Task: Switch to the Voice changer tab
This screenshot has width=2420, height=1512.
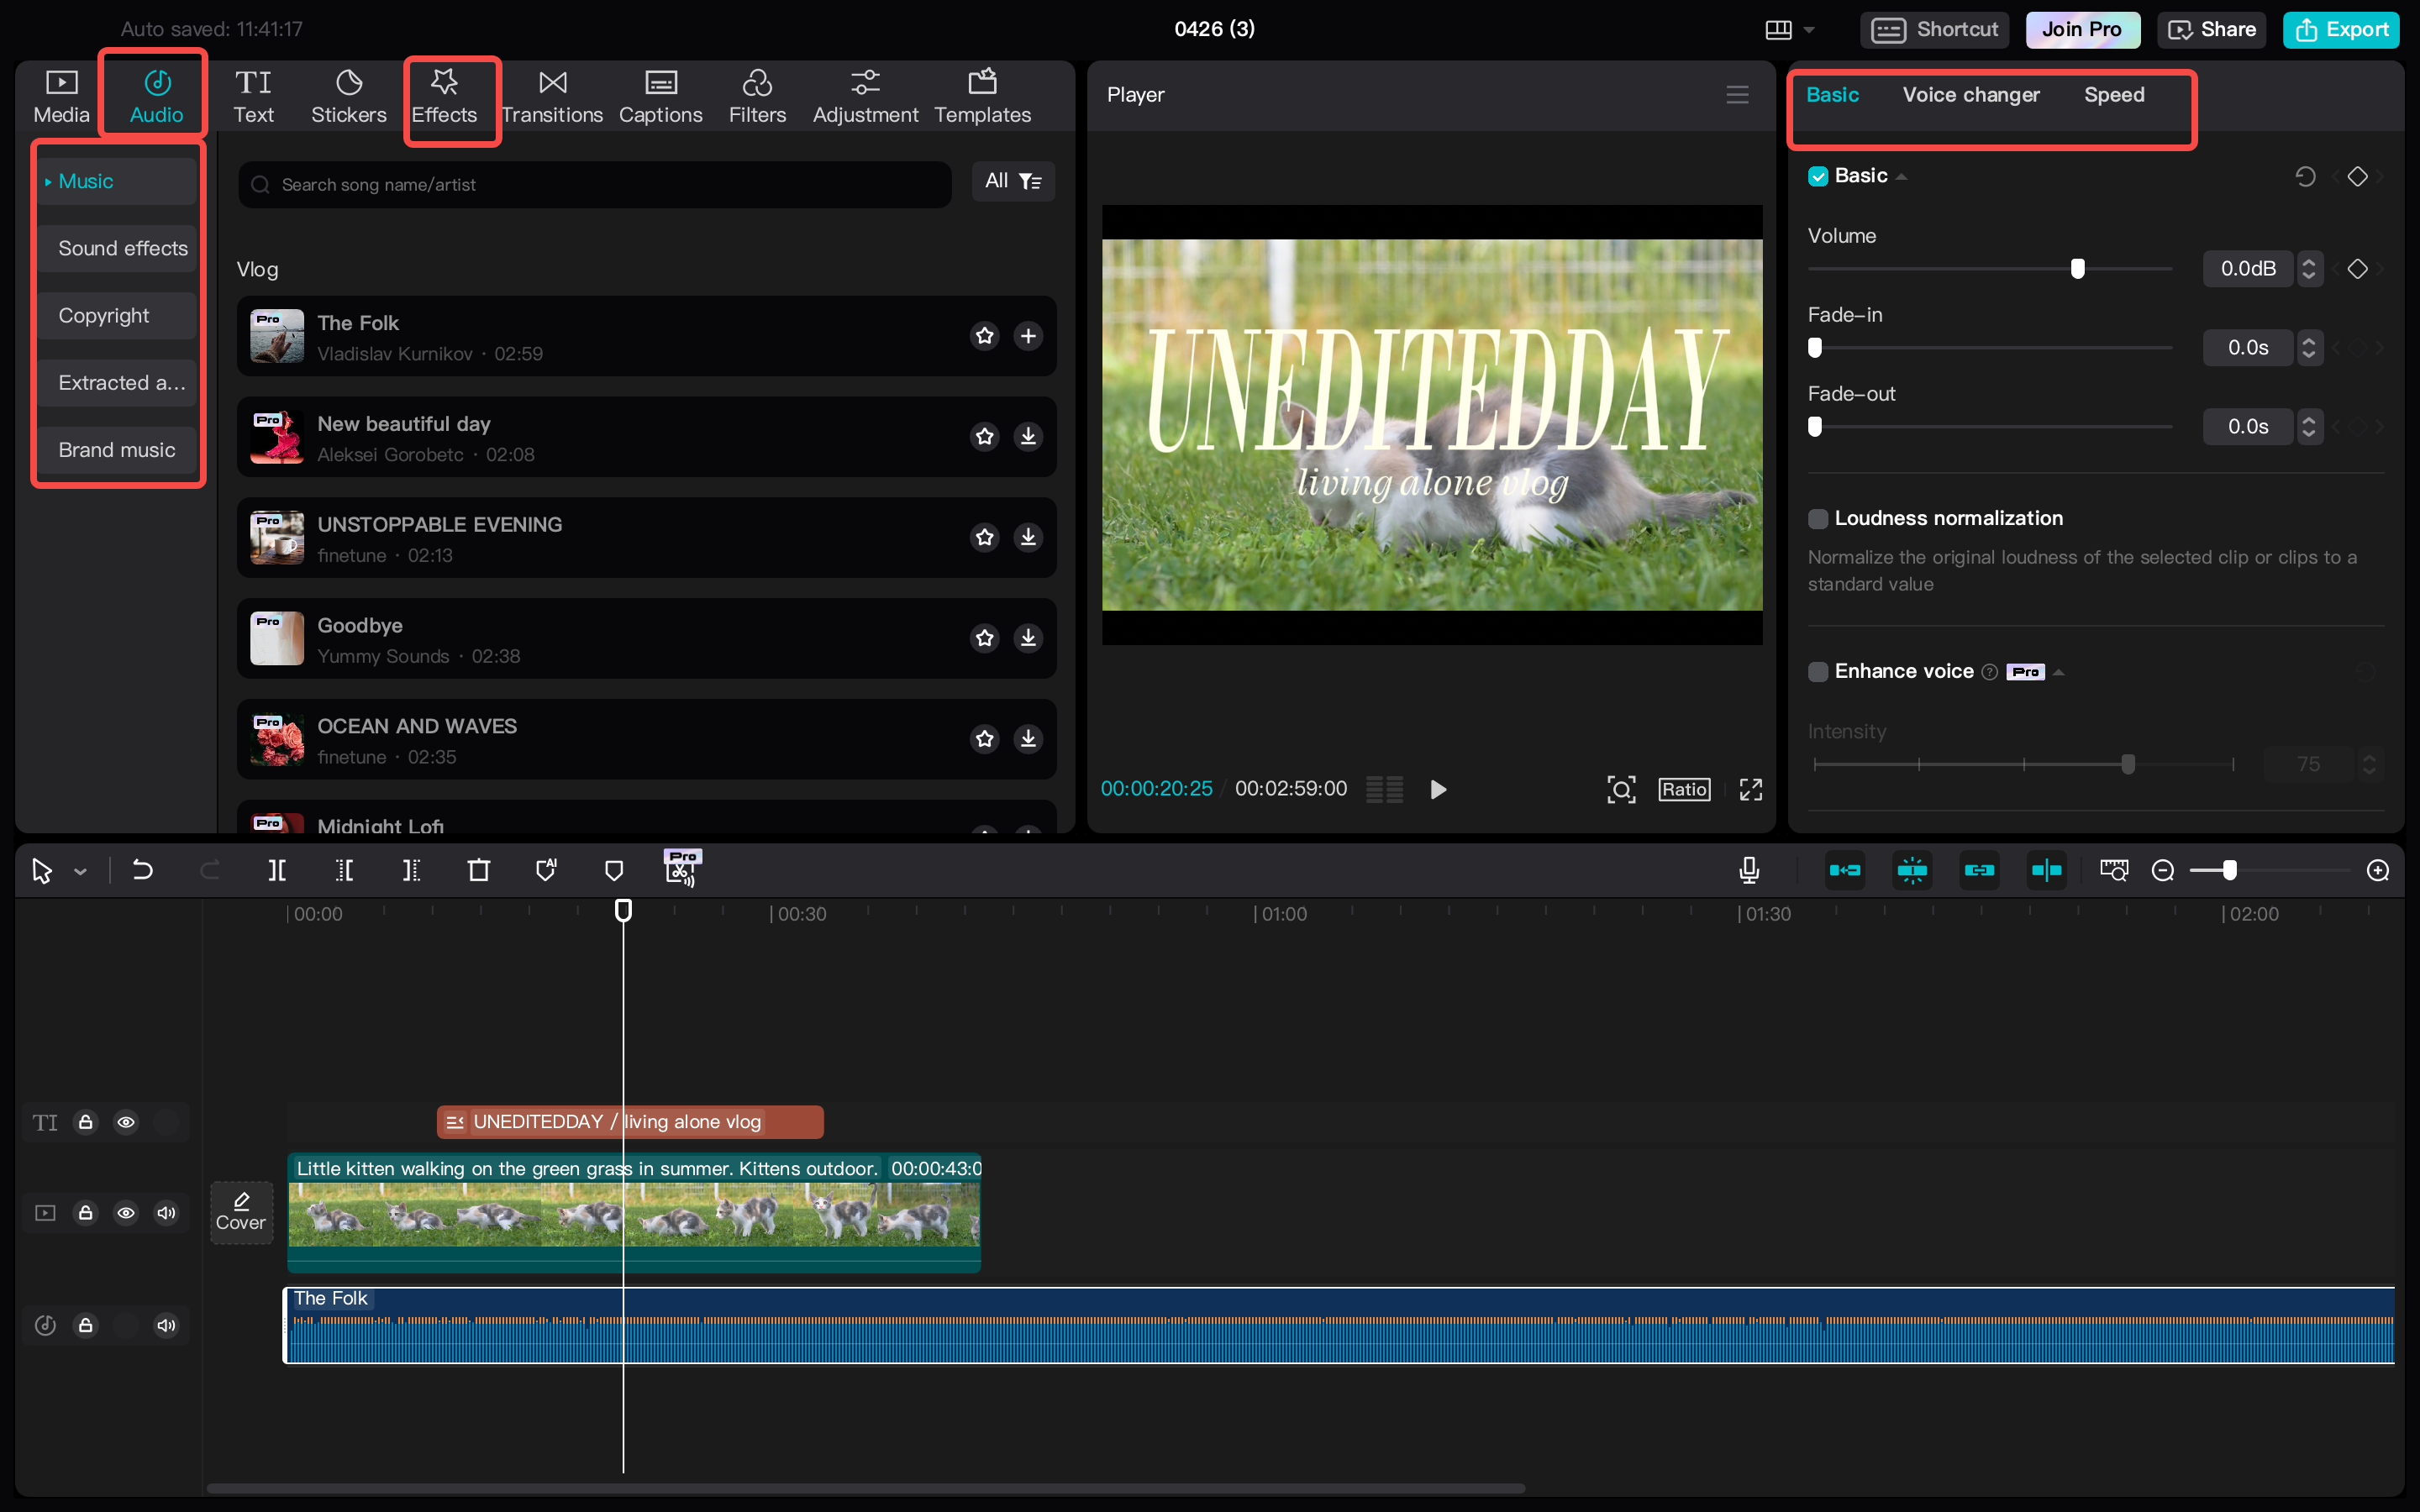Action: coord(1970,95)
